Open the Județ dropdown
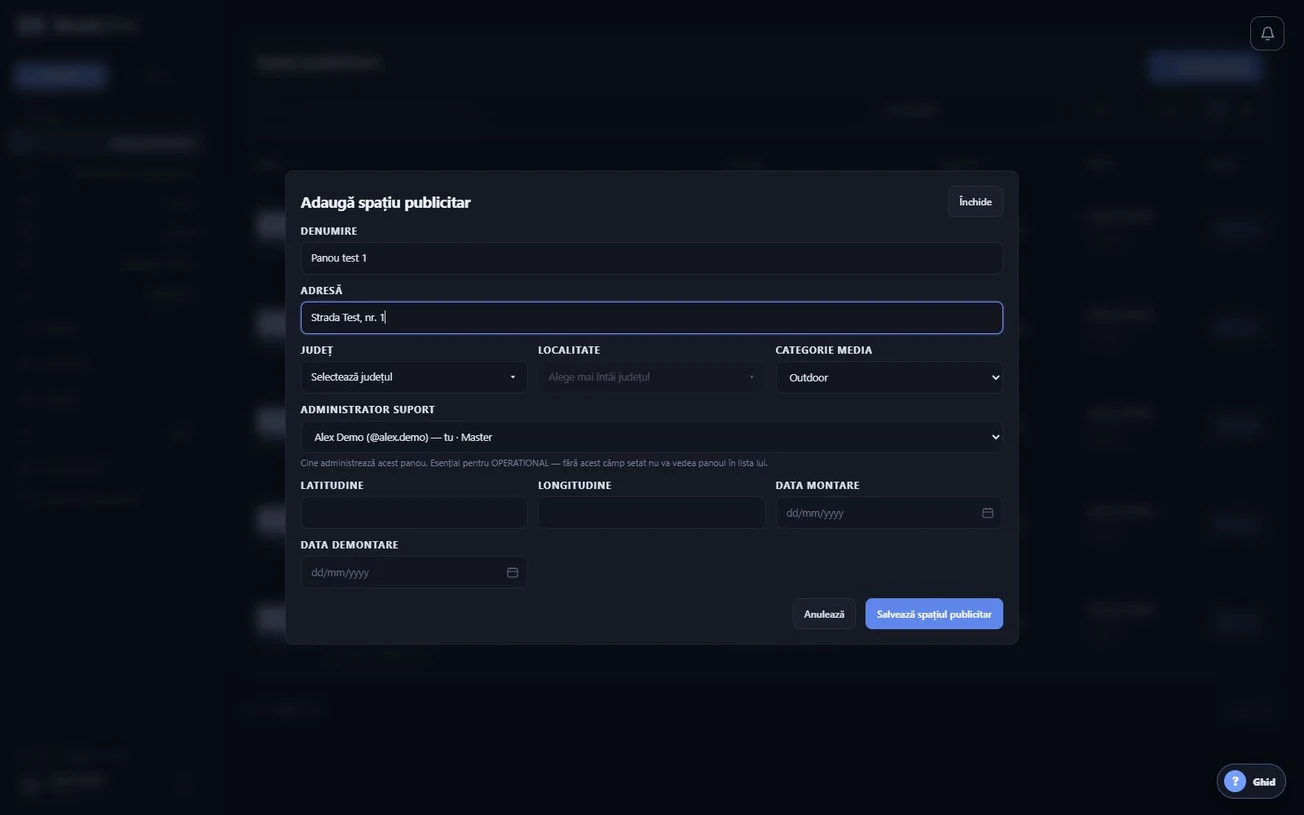This screenshot has height=815, width=1304. click(414, 377)
